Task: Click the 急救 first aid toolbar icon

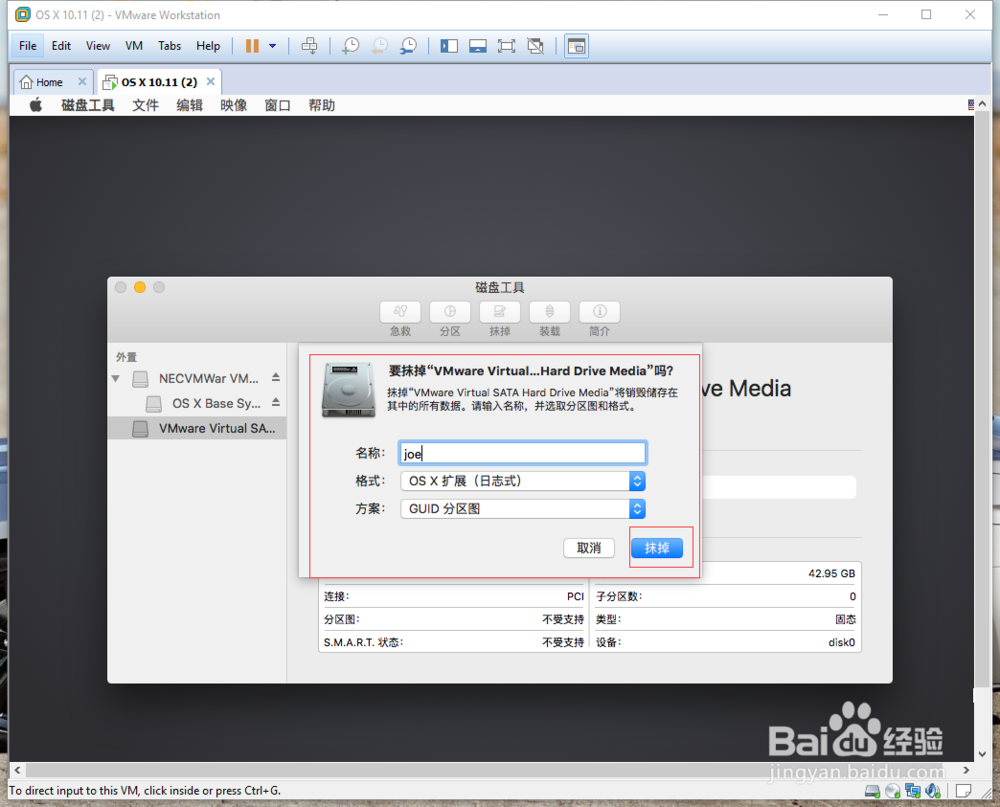Action: pyautogui.click(x=401, y=312)
